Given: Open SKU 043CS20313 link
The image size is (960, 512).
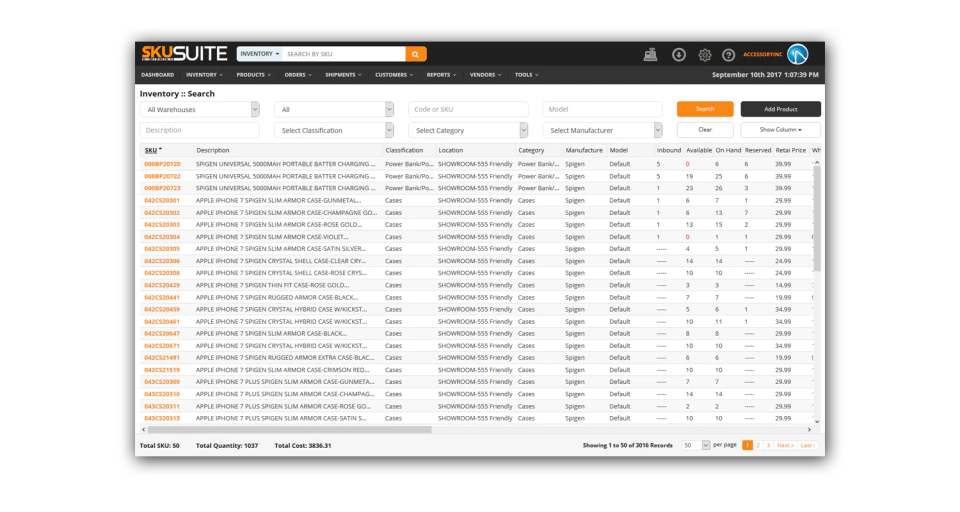Looking at the screenshot, I should click(x=162, y=418).
